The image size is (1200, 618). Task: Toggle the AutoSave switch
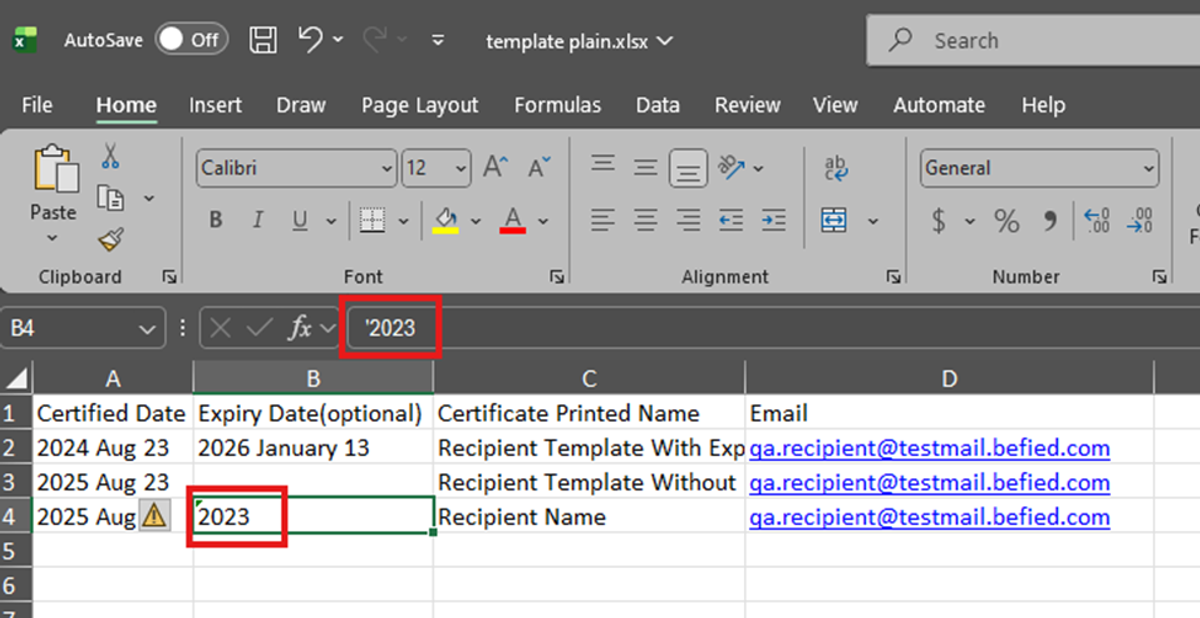[x=192, y=40]
